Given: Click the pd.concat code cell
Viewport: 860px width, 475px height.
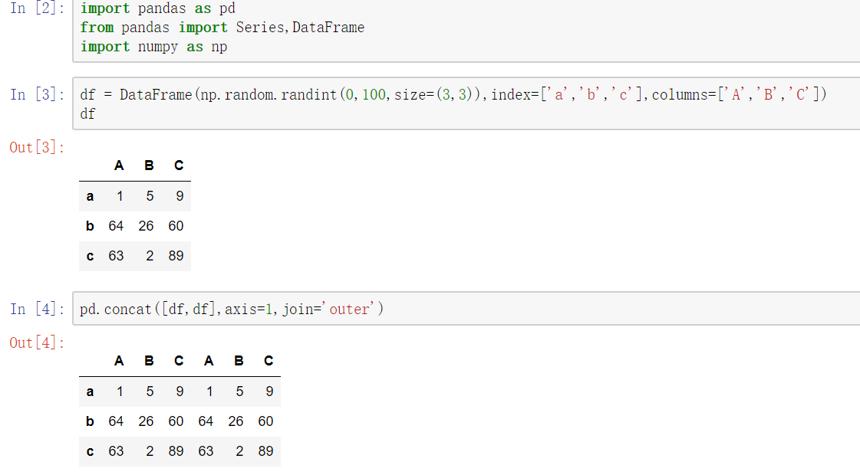Looking at the screenshot, I should (x=466, y=309).
